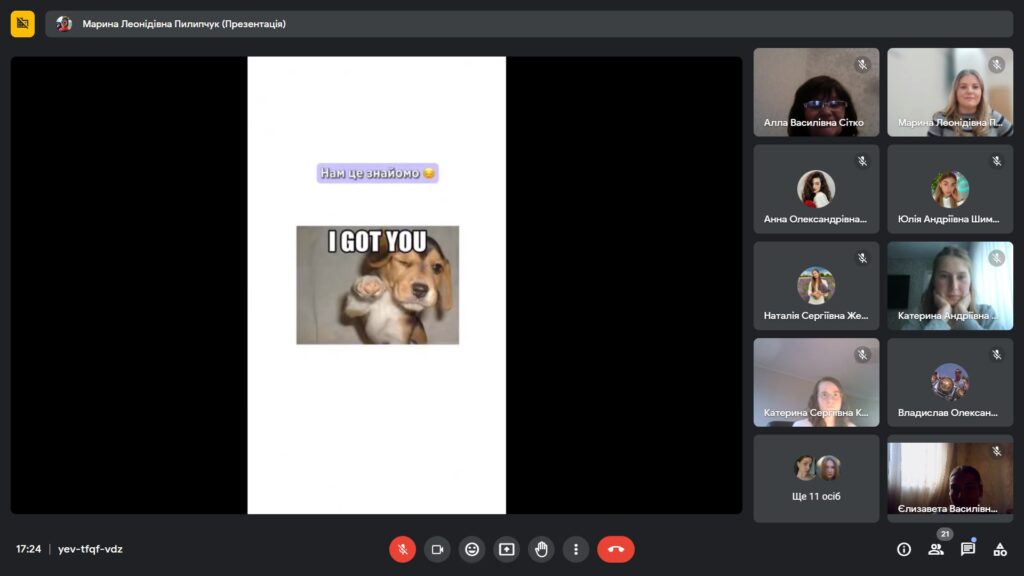Toggle the camera on or off
This screenshot has height=576, width=1024.
(437, 549)
